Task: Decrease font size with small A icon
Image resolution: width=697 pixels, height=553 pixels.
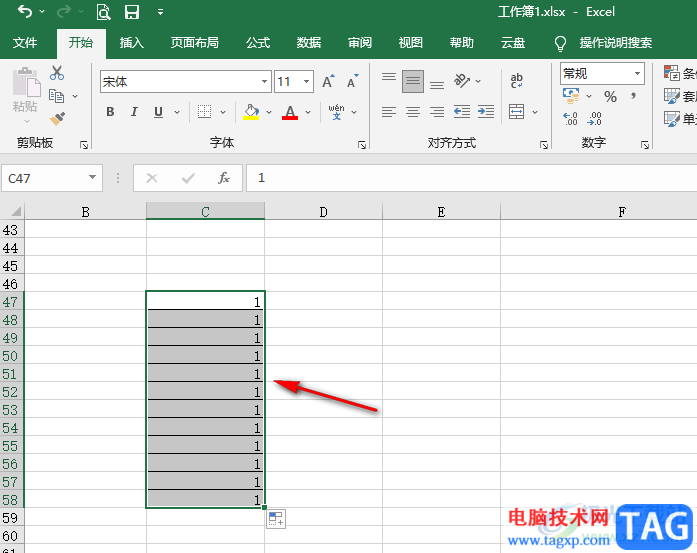Action: point(353,81)
